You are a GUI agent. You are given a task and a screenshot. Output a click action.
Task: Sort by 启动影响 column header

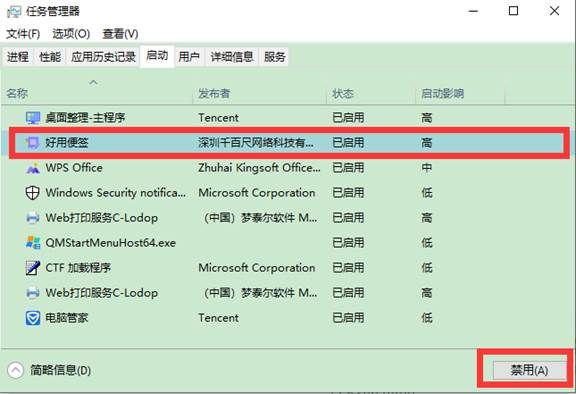[442, 94]
